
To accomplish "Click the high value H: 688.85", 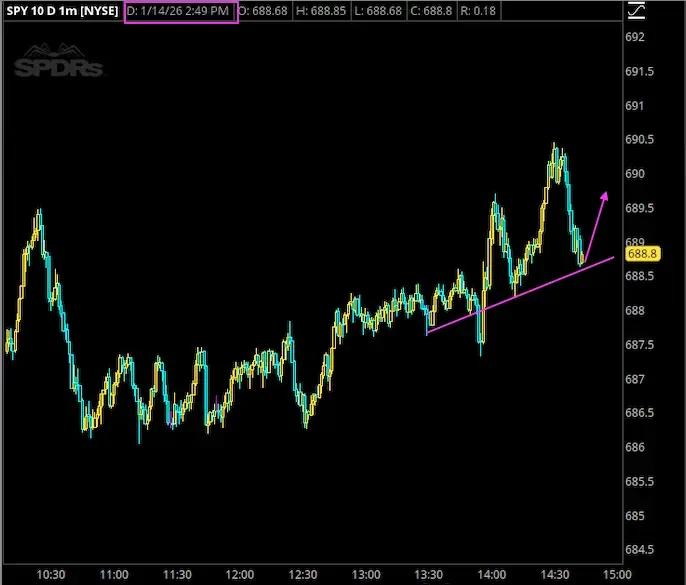I will tap(321, 11).
